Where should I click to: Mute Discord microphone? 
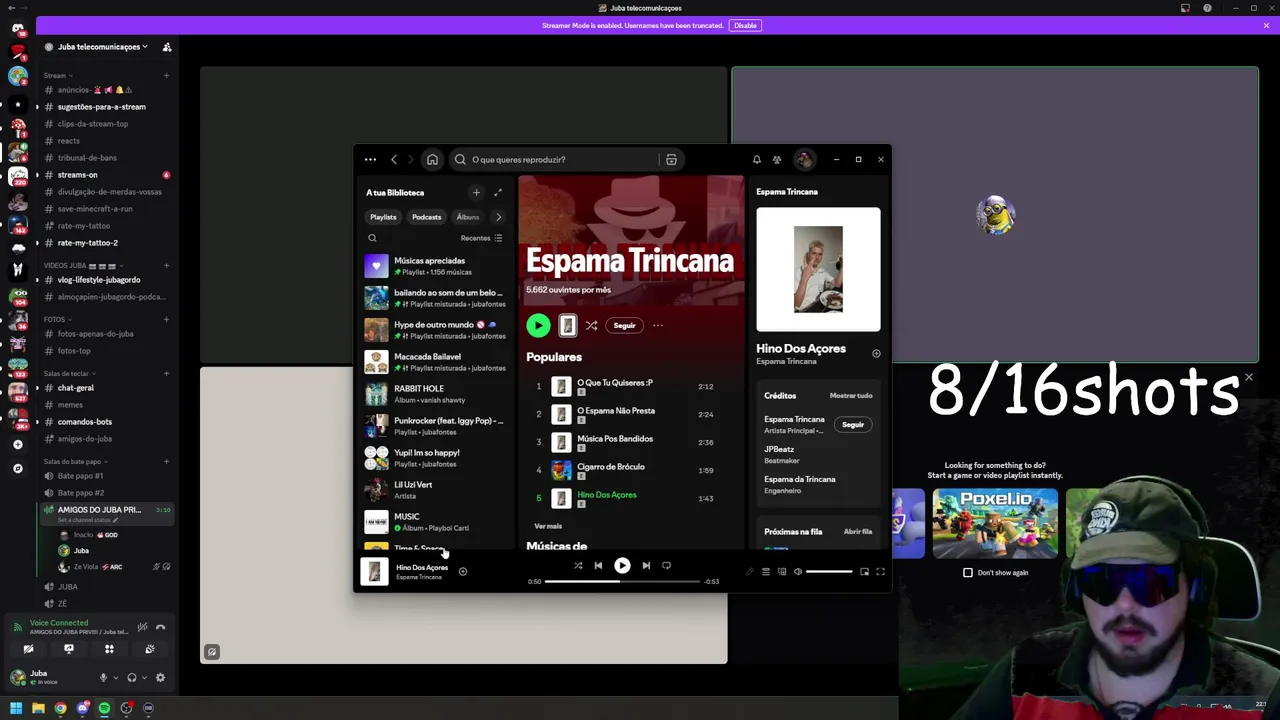tap(103, 678)
